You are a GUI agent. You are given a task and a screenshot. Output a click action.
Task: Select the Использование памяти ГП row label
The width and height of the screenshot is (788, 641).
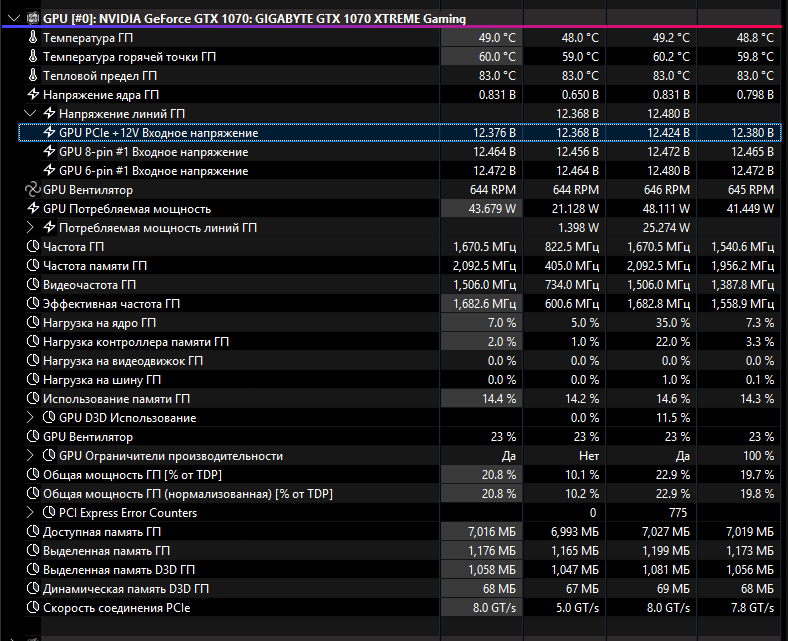tap(117, 399)
